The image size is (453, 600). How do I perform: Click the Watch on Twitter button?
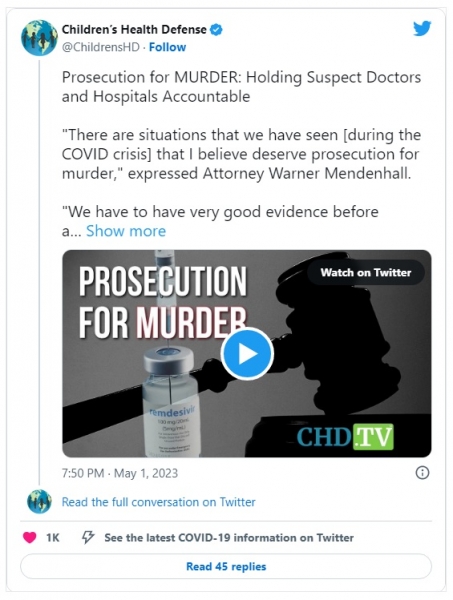pyautogui.click(x=366, y=272)
